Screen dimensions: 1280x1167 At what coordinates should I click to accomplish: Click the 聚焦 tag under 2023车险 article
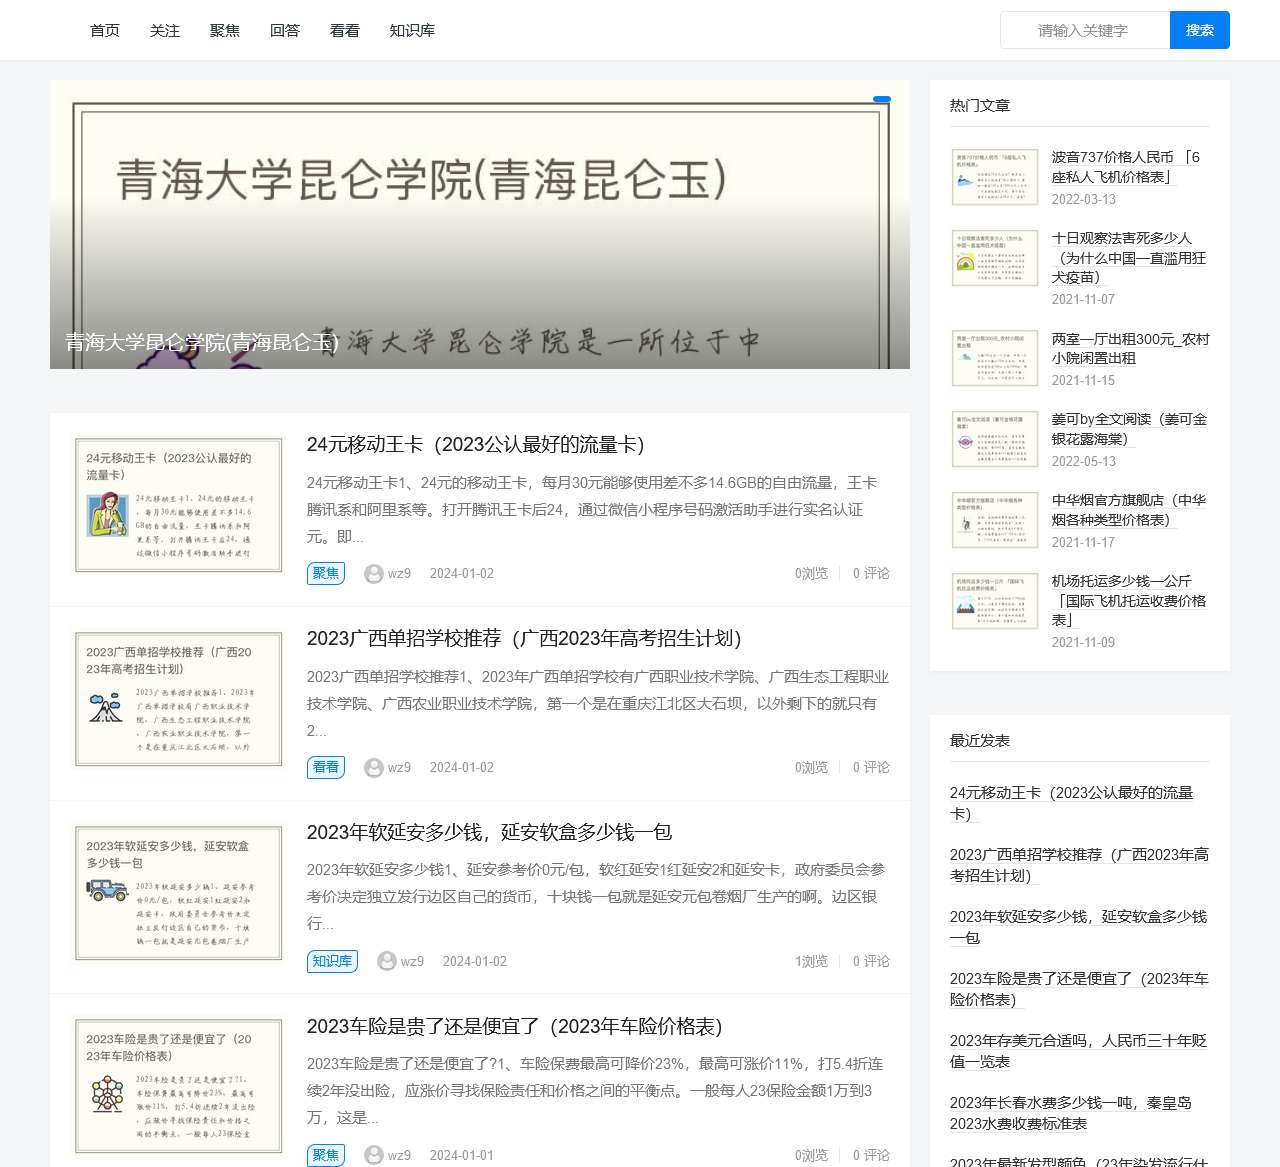tap(326, 1155)
